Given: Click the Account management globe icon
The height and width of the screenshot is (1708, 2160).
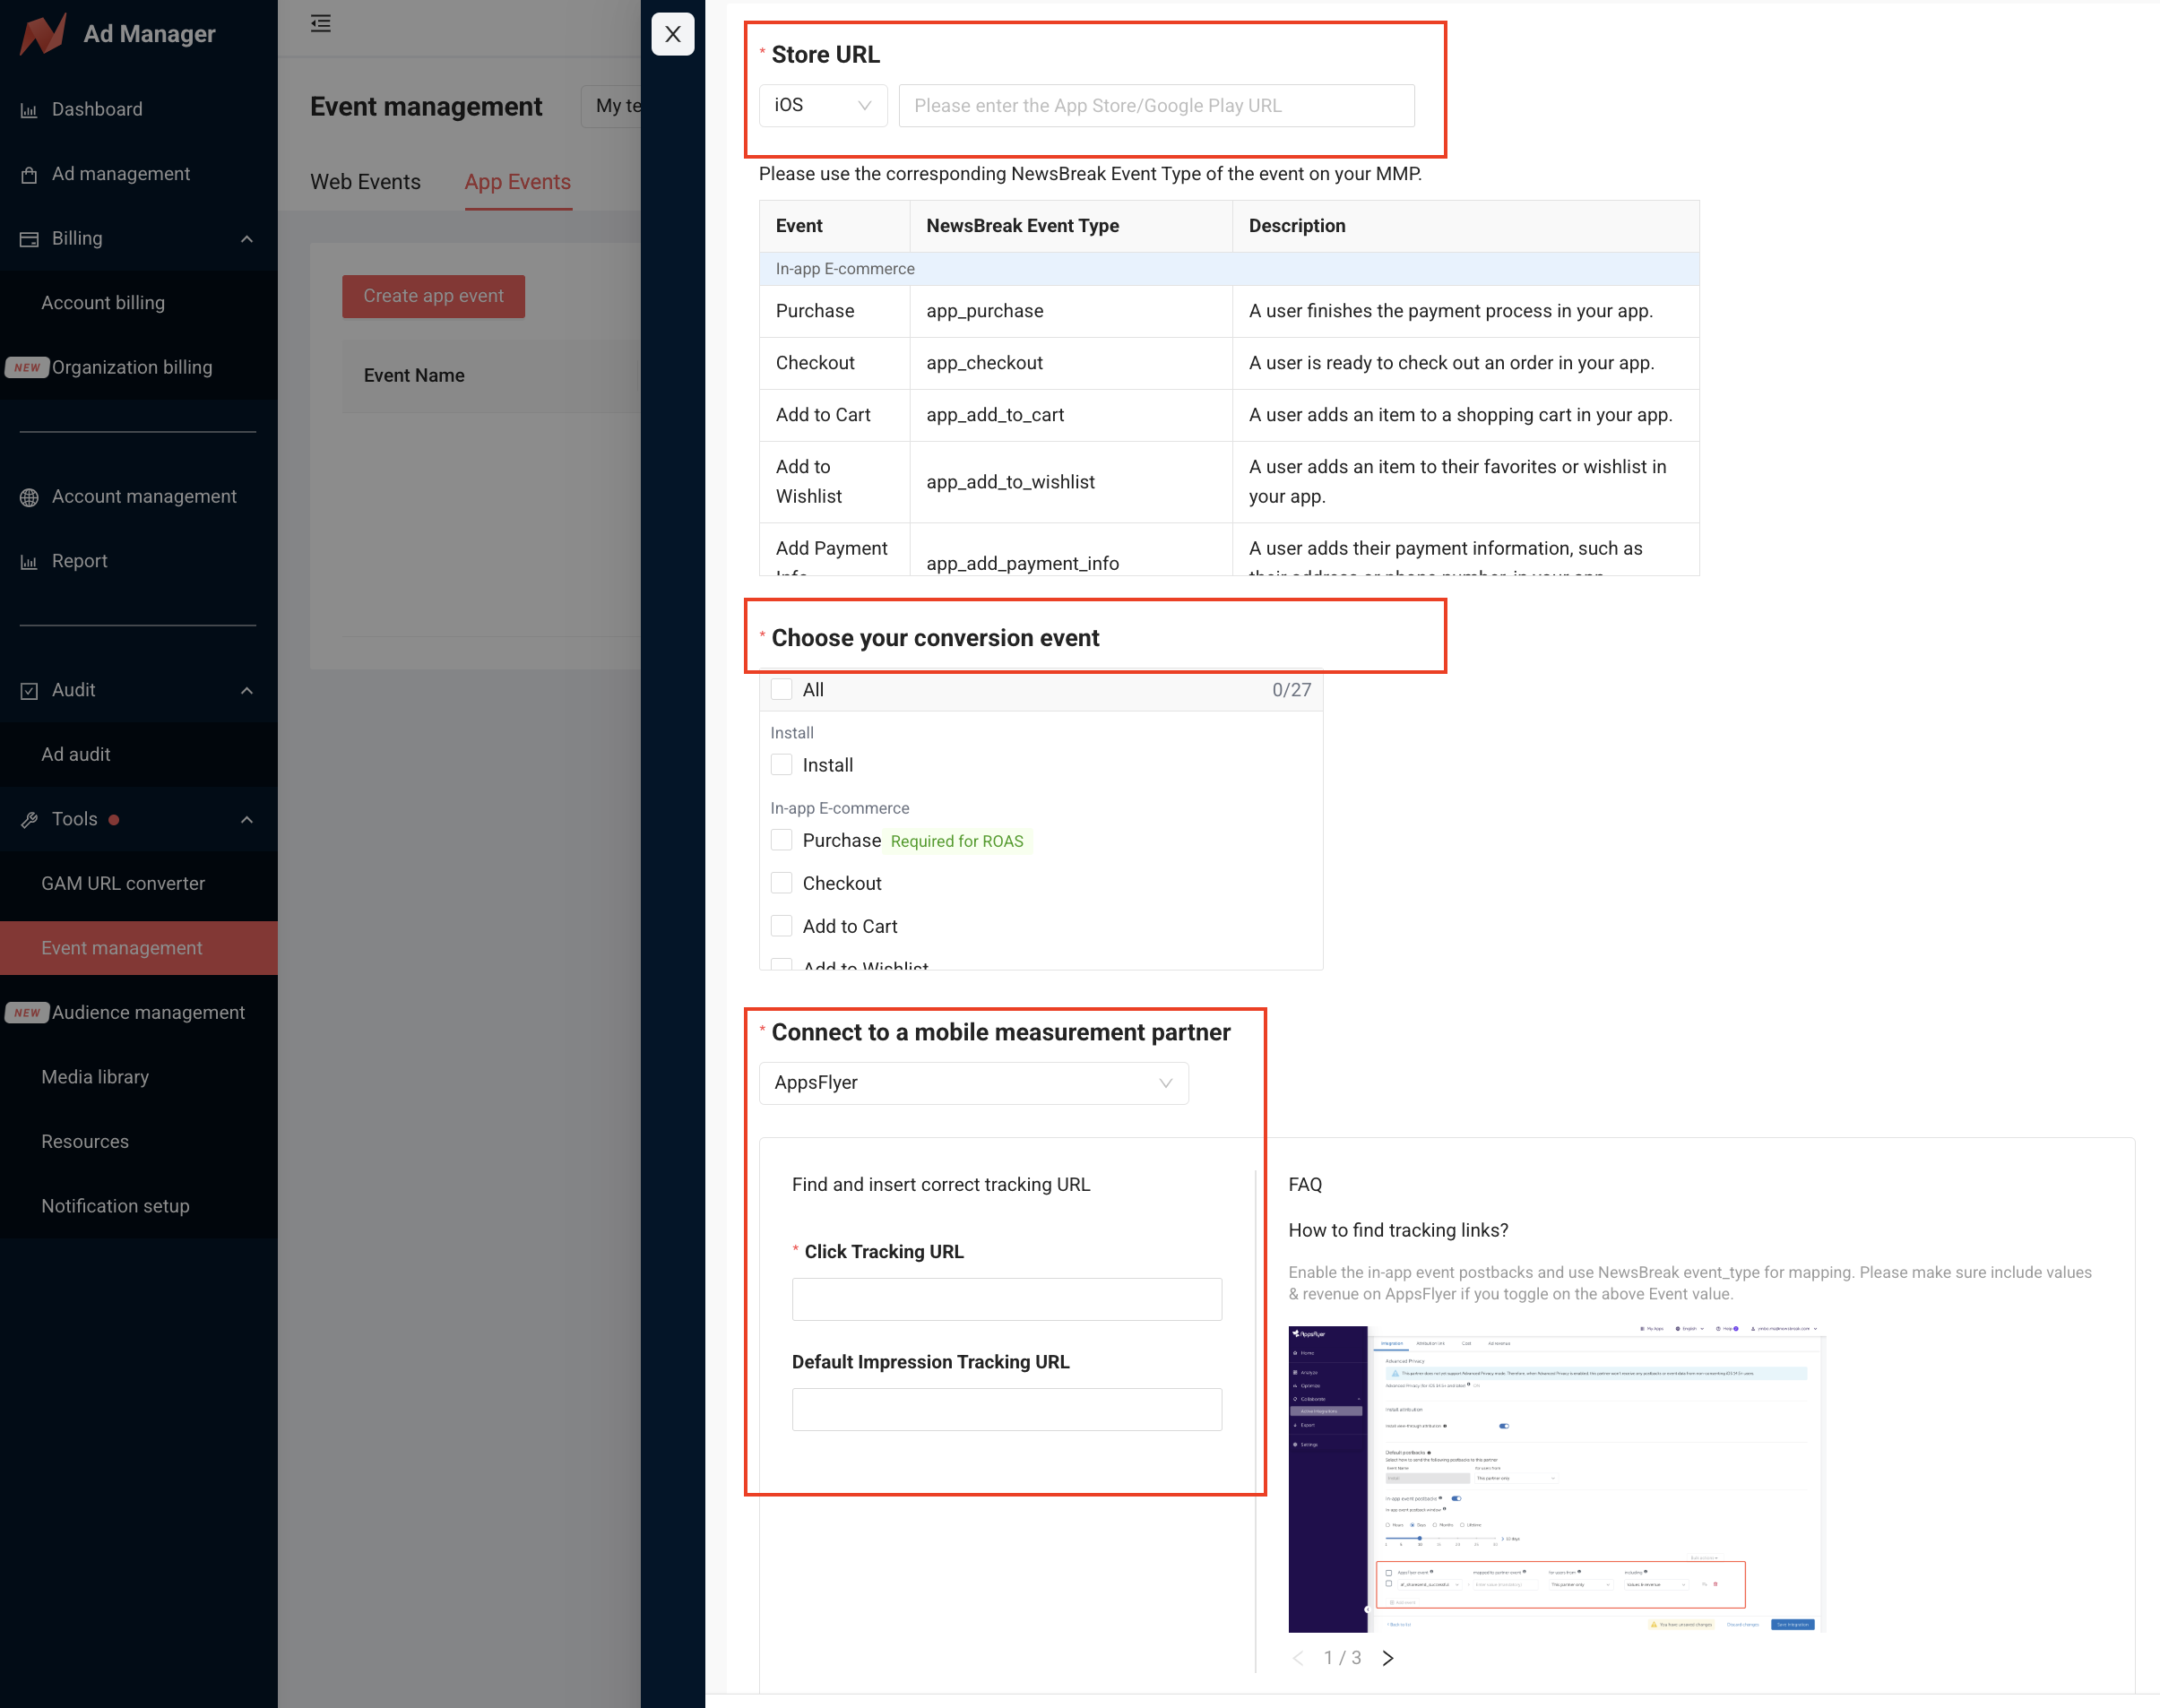Looking at the screenshot, I should [29, 497].
